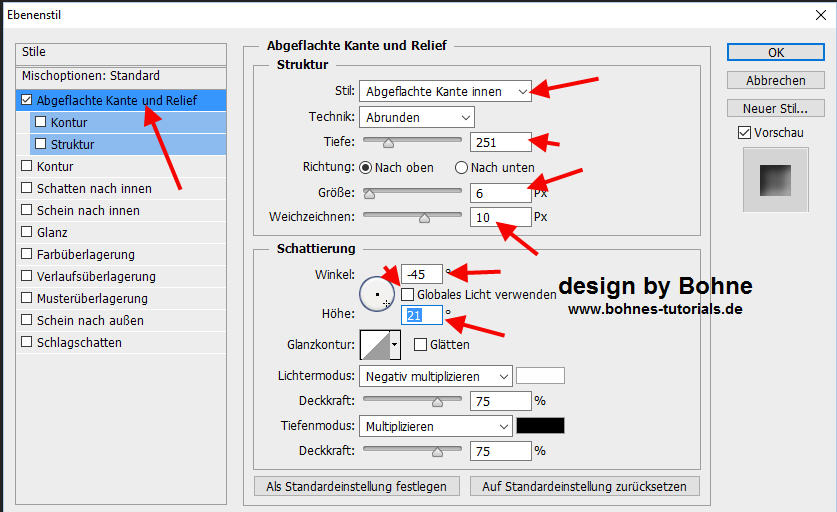Open the Lichtermodus blend mode dropdown
837x512 pixels.
pyautogui.click(x=435, y=376)
